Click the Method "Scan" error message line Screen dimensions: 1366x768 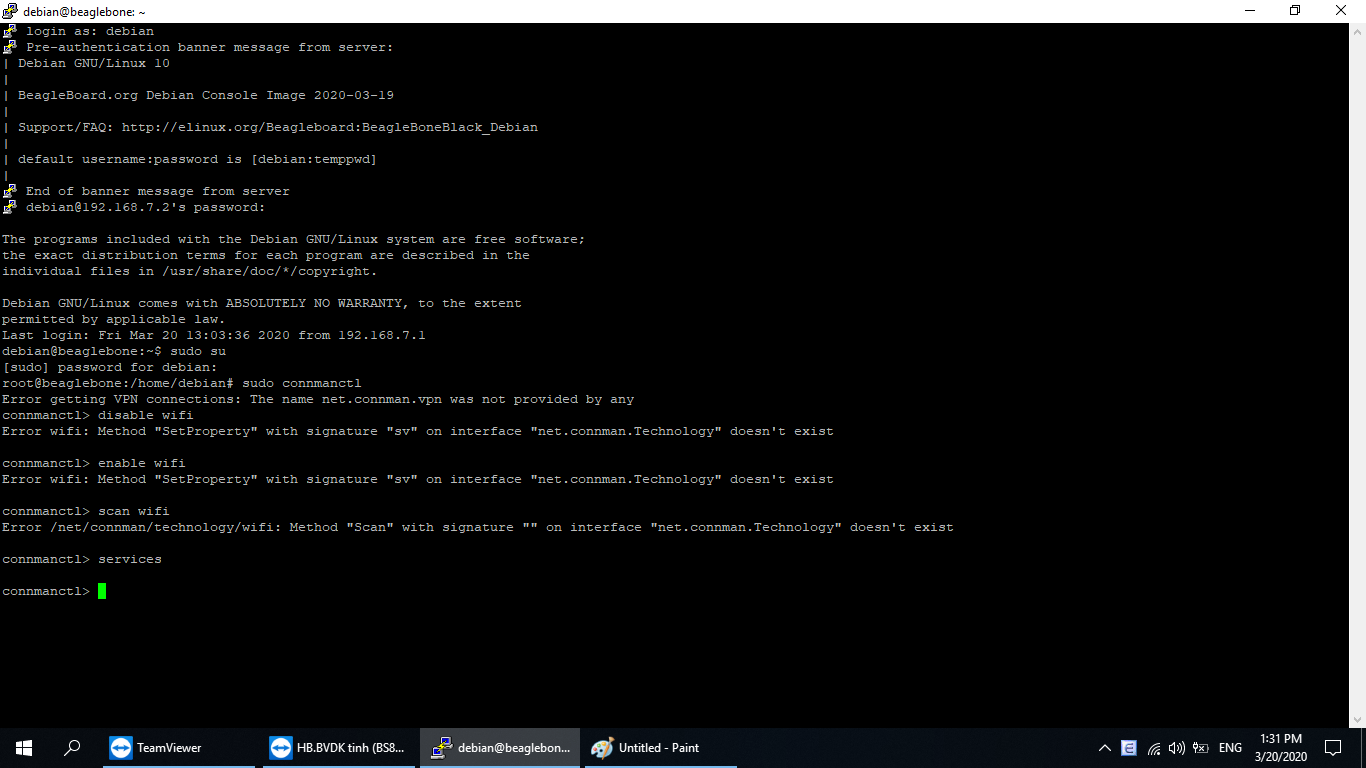(x=478, y=527)
